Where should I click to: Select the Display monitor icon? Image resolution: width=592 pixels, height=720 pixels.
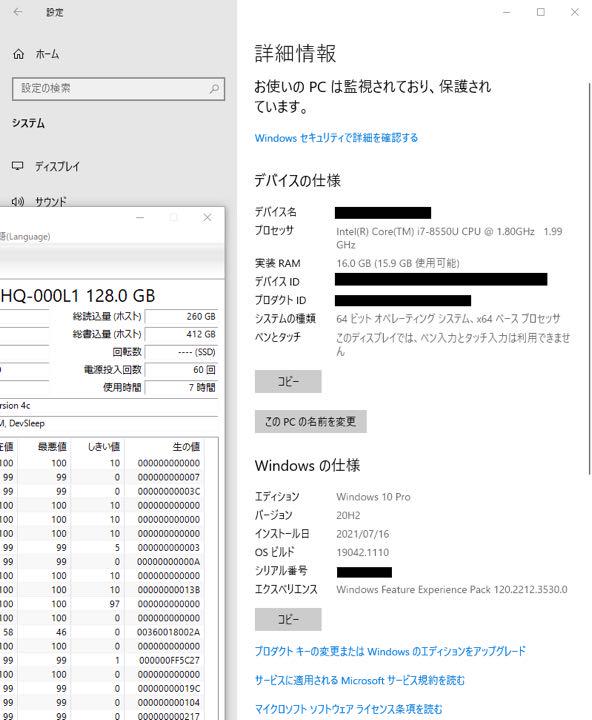[x=17, y=166]
